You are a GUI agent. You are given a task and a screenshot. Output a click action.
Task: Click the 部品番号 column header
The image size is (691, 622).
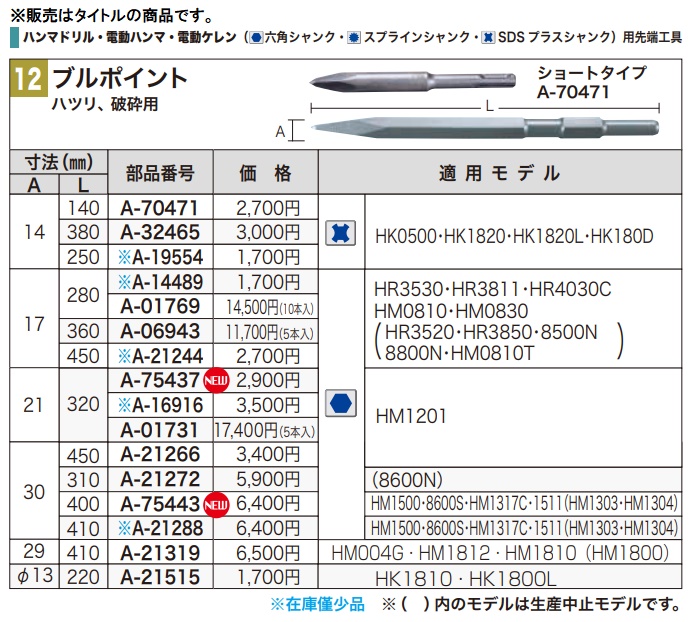(x=160, y=173)
